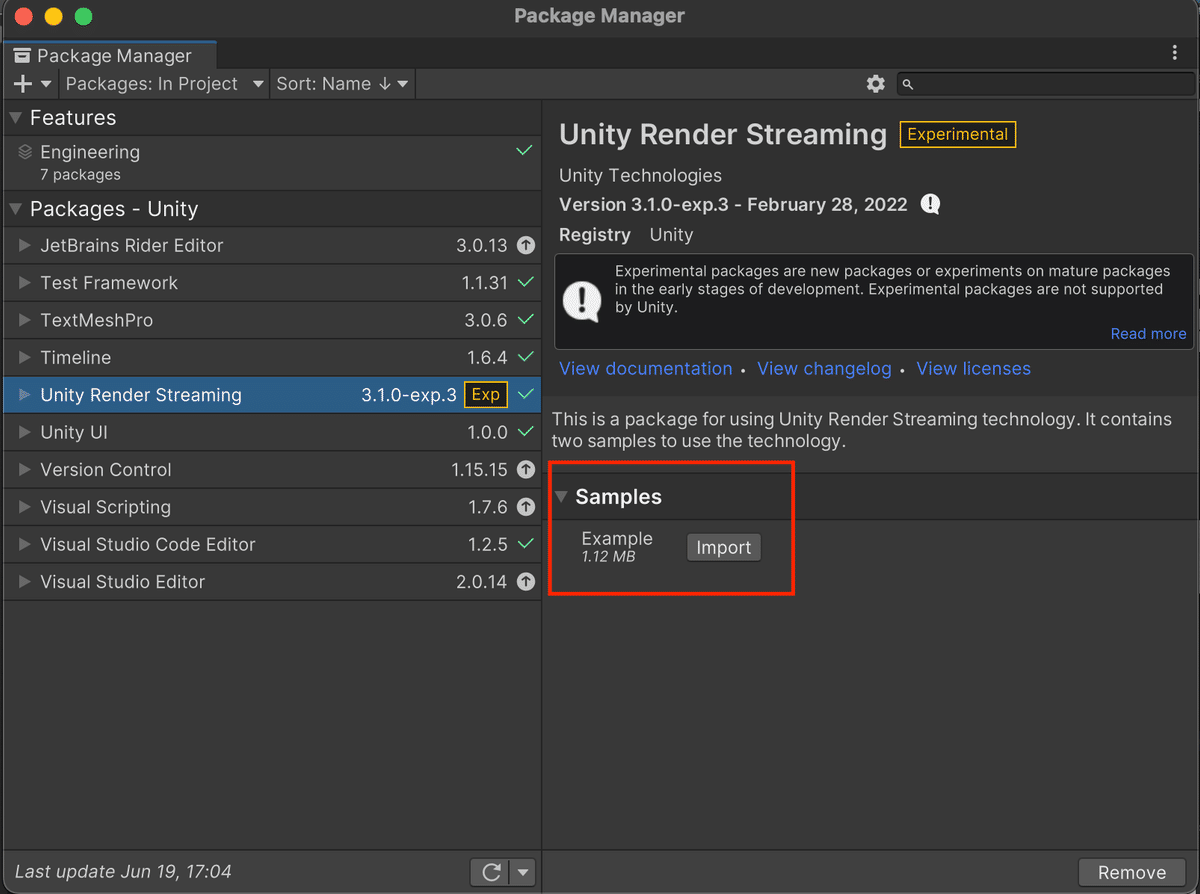Screen dimensions: 1200x894
Task: Open the Package Manager settings gear
Action: pos(876,84)
